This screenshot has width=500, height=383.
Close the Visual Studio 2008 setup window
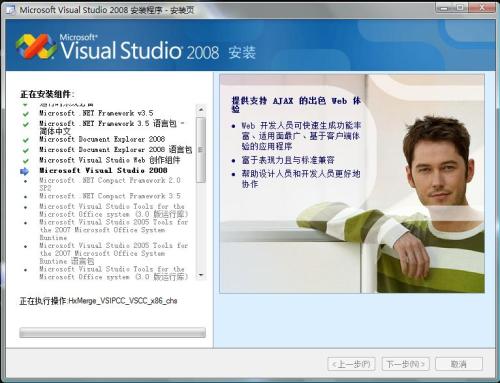(482, 8)
